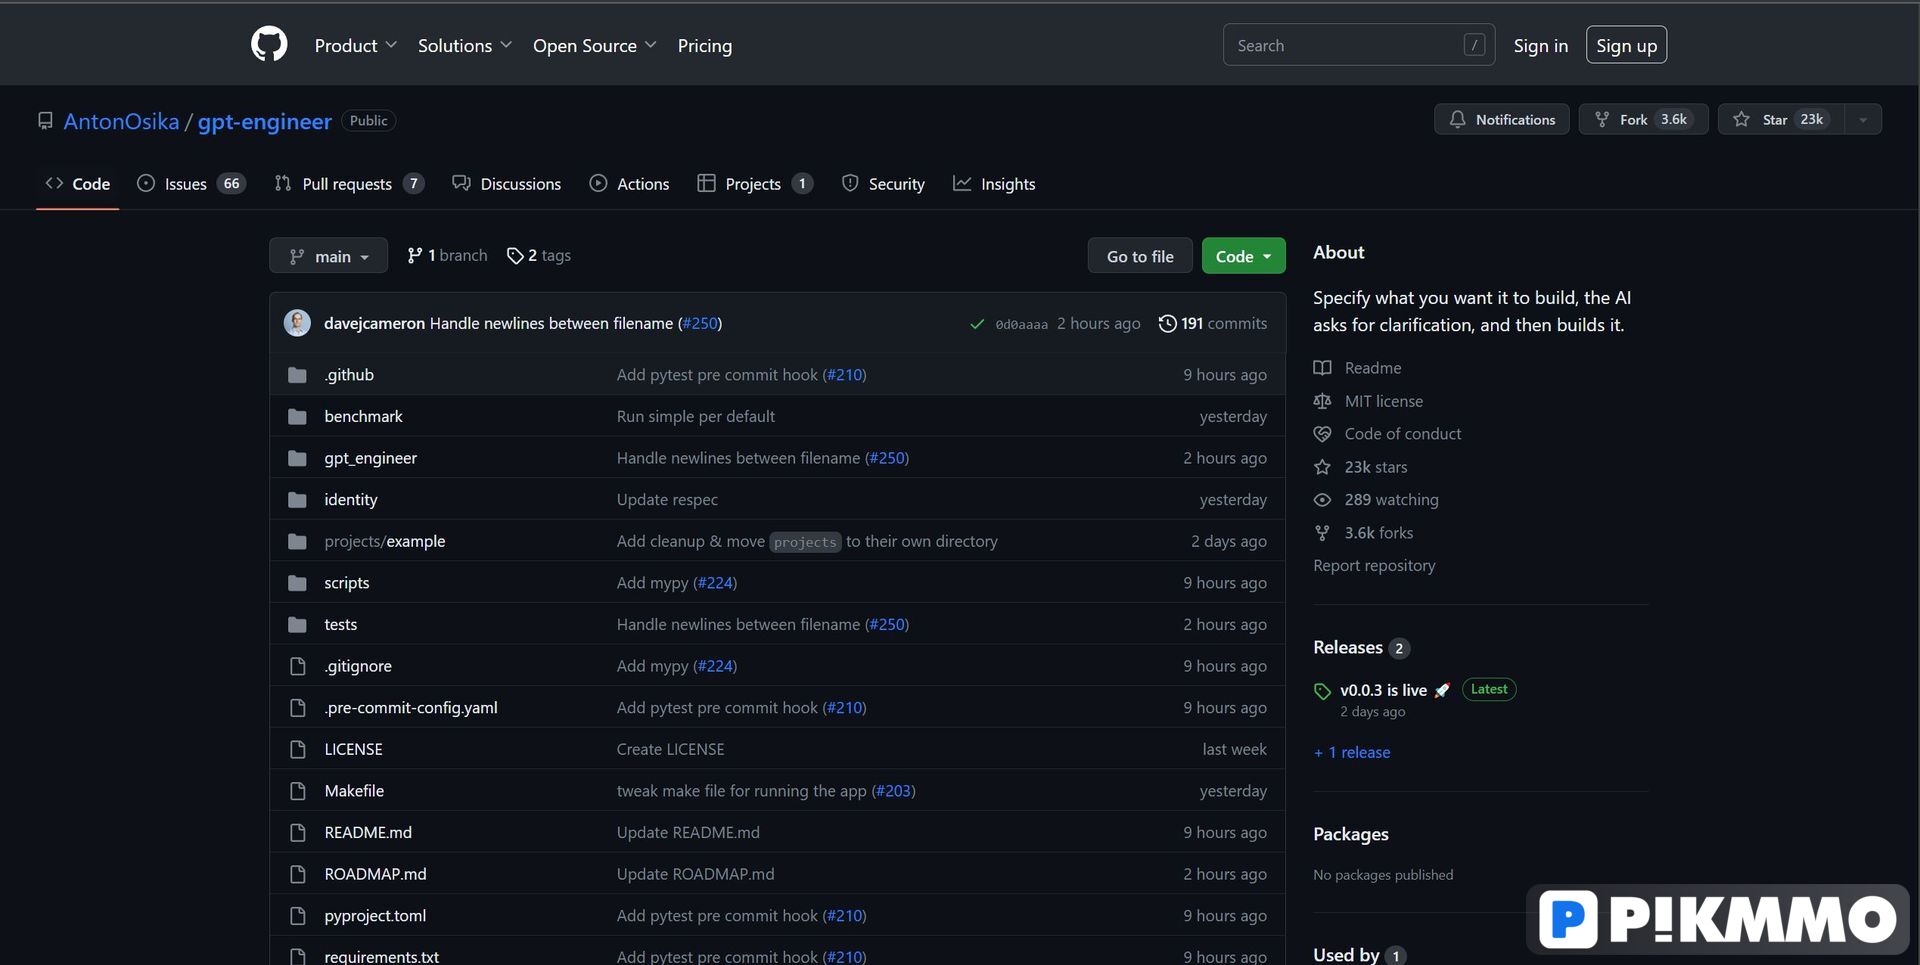Viewport: 1920px width, 965px height.
Task: Focus the Search input field
Action: pos(1359,45)
